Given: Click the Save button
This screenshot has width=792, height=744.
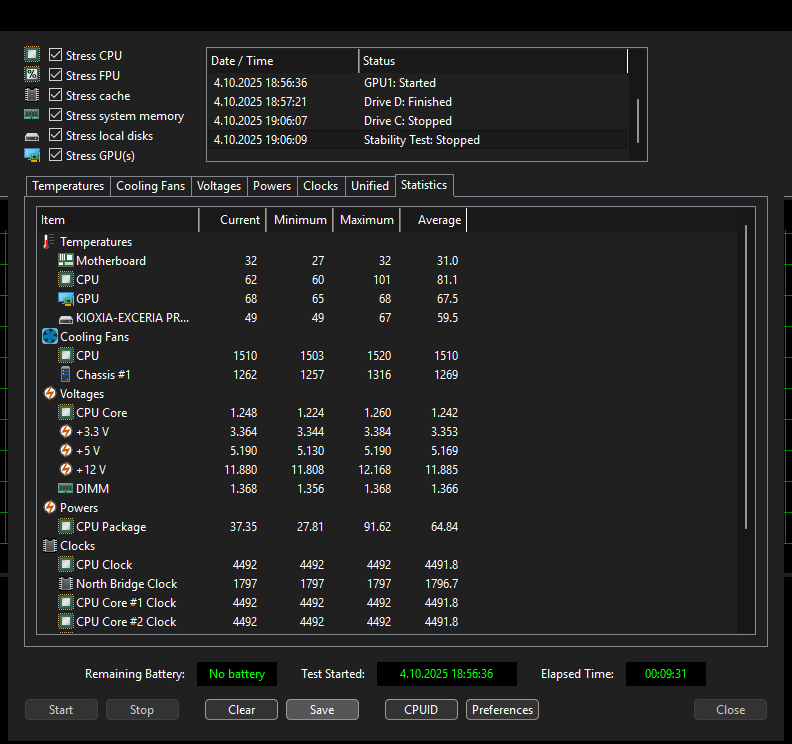Looking at the screenshot, I should 322,710.
